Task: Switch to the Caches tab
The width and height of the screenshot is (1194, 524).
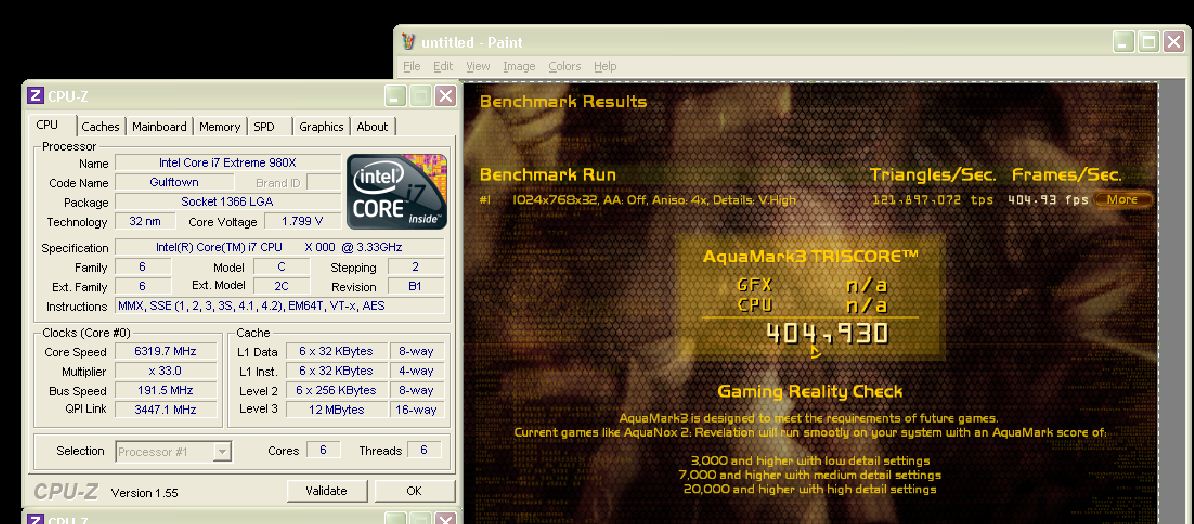Action: (x=100, y=127)
